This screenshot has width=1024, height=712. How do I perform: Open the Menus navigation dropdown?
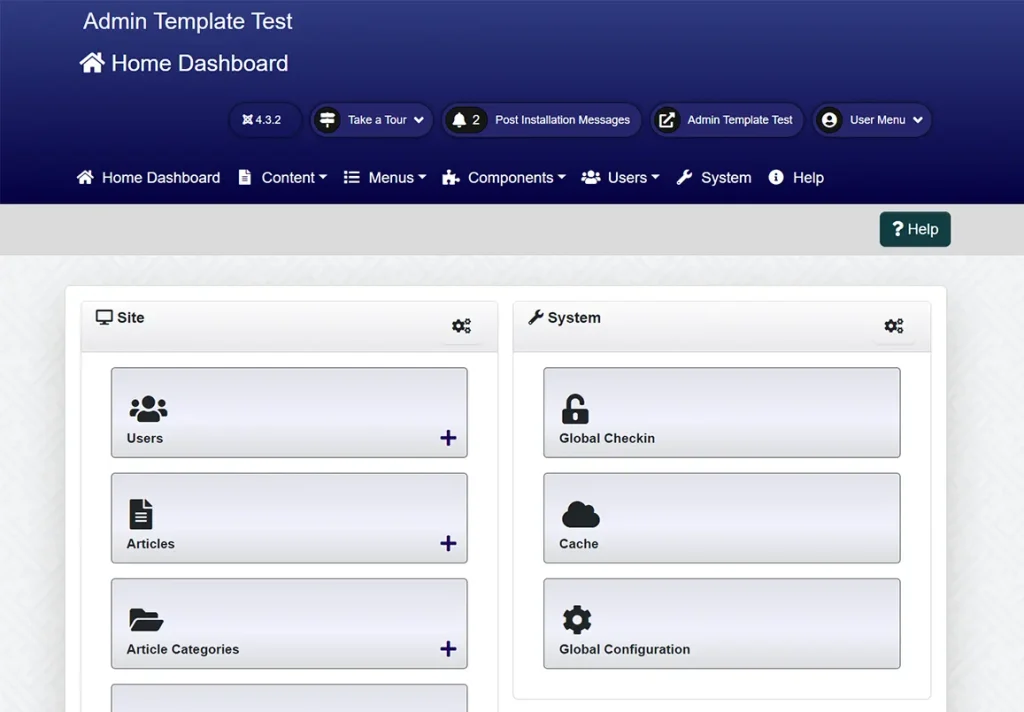pos(385,178)
